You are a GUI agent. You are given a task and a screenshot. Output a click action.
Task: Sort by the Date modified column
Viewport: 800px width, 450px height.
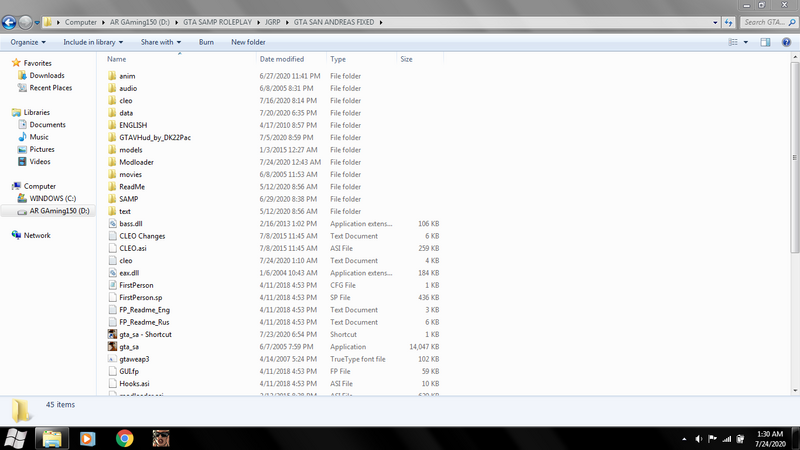[282, 59]
